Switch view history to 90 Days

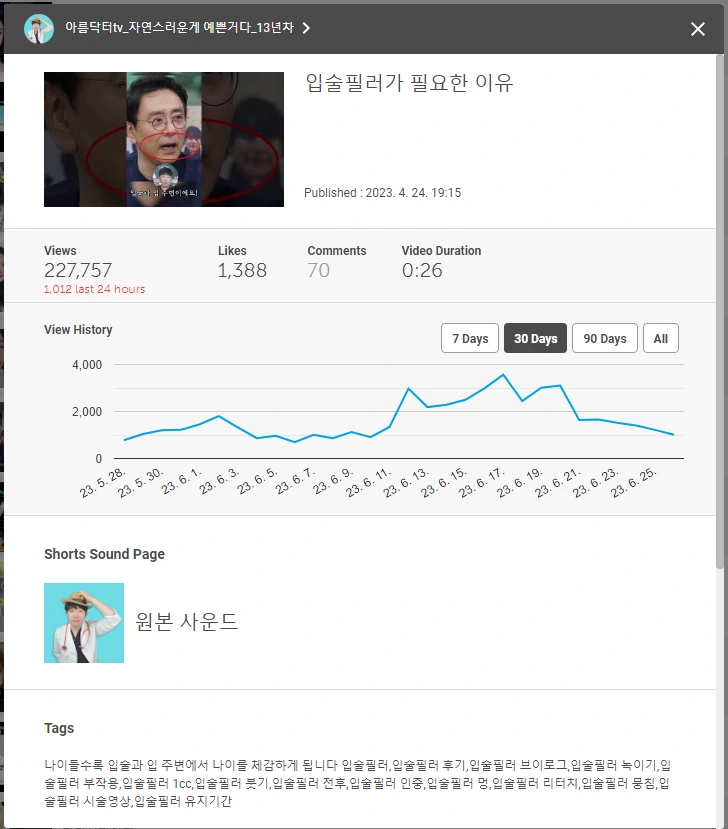[x=605, y=338]
